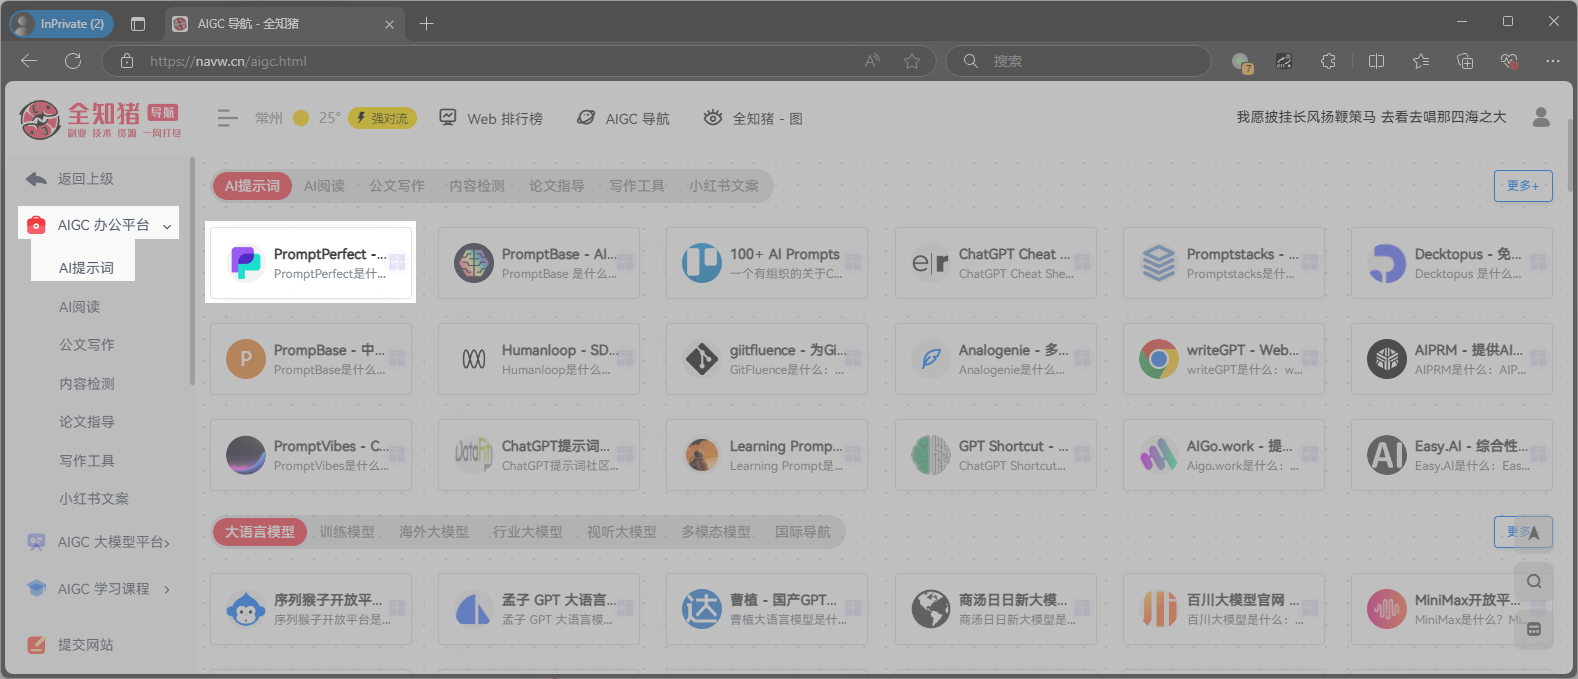Image resolution: width=1578 pixels, height=679 pixels.
Task: Click the user account avatar icon
Action: coord(1541,117)
